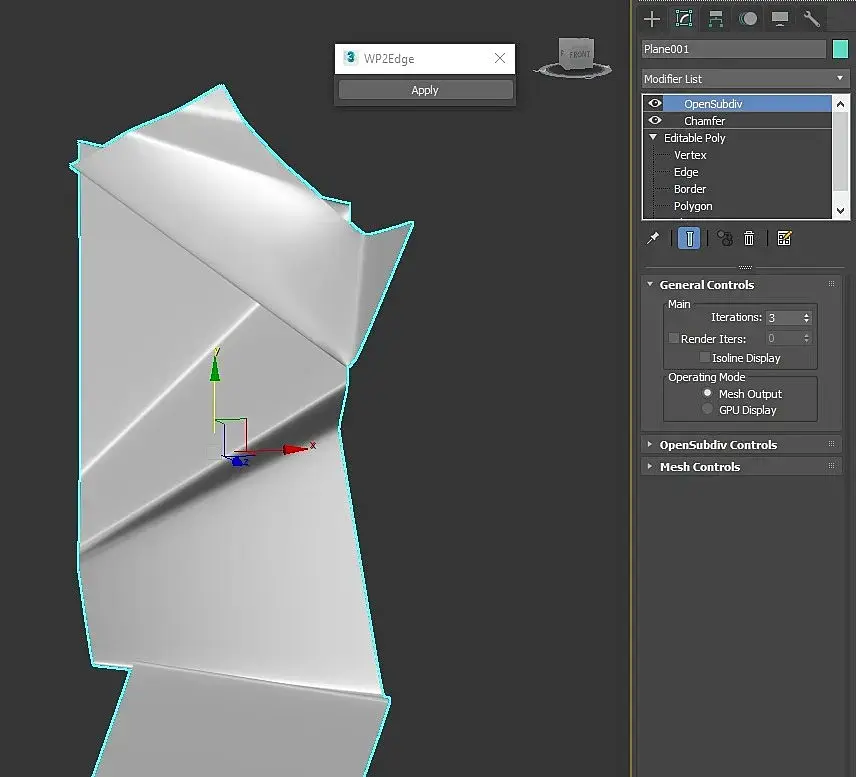Open Configure Modifier Sets icon
Screen dimensions: 856x777
pos(784,239)
